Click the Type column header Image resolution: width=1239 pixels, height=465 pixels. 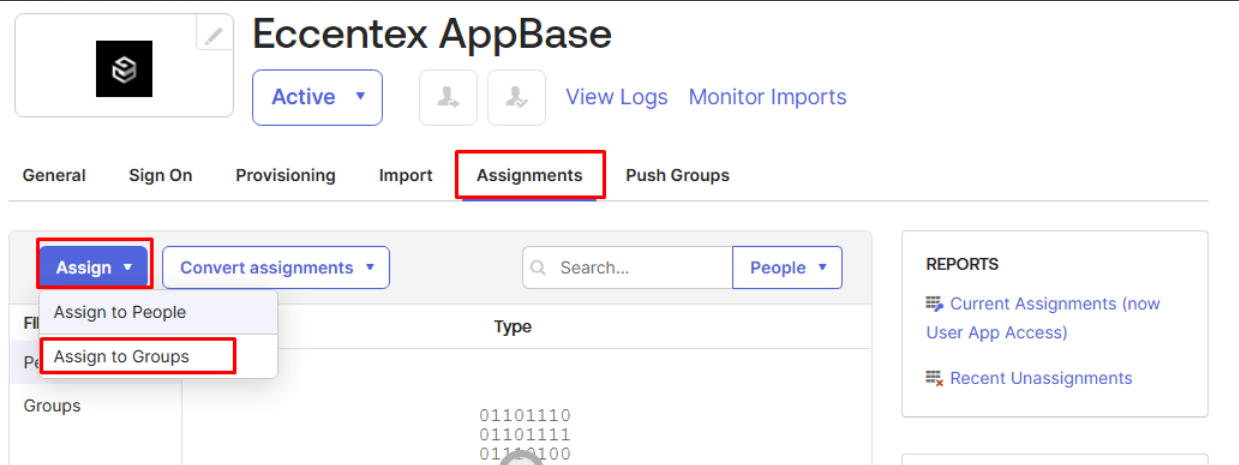513,327
